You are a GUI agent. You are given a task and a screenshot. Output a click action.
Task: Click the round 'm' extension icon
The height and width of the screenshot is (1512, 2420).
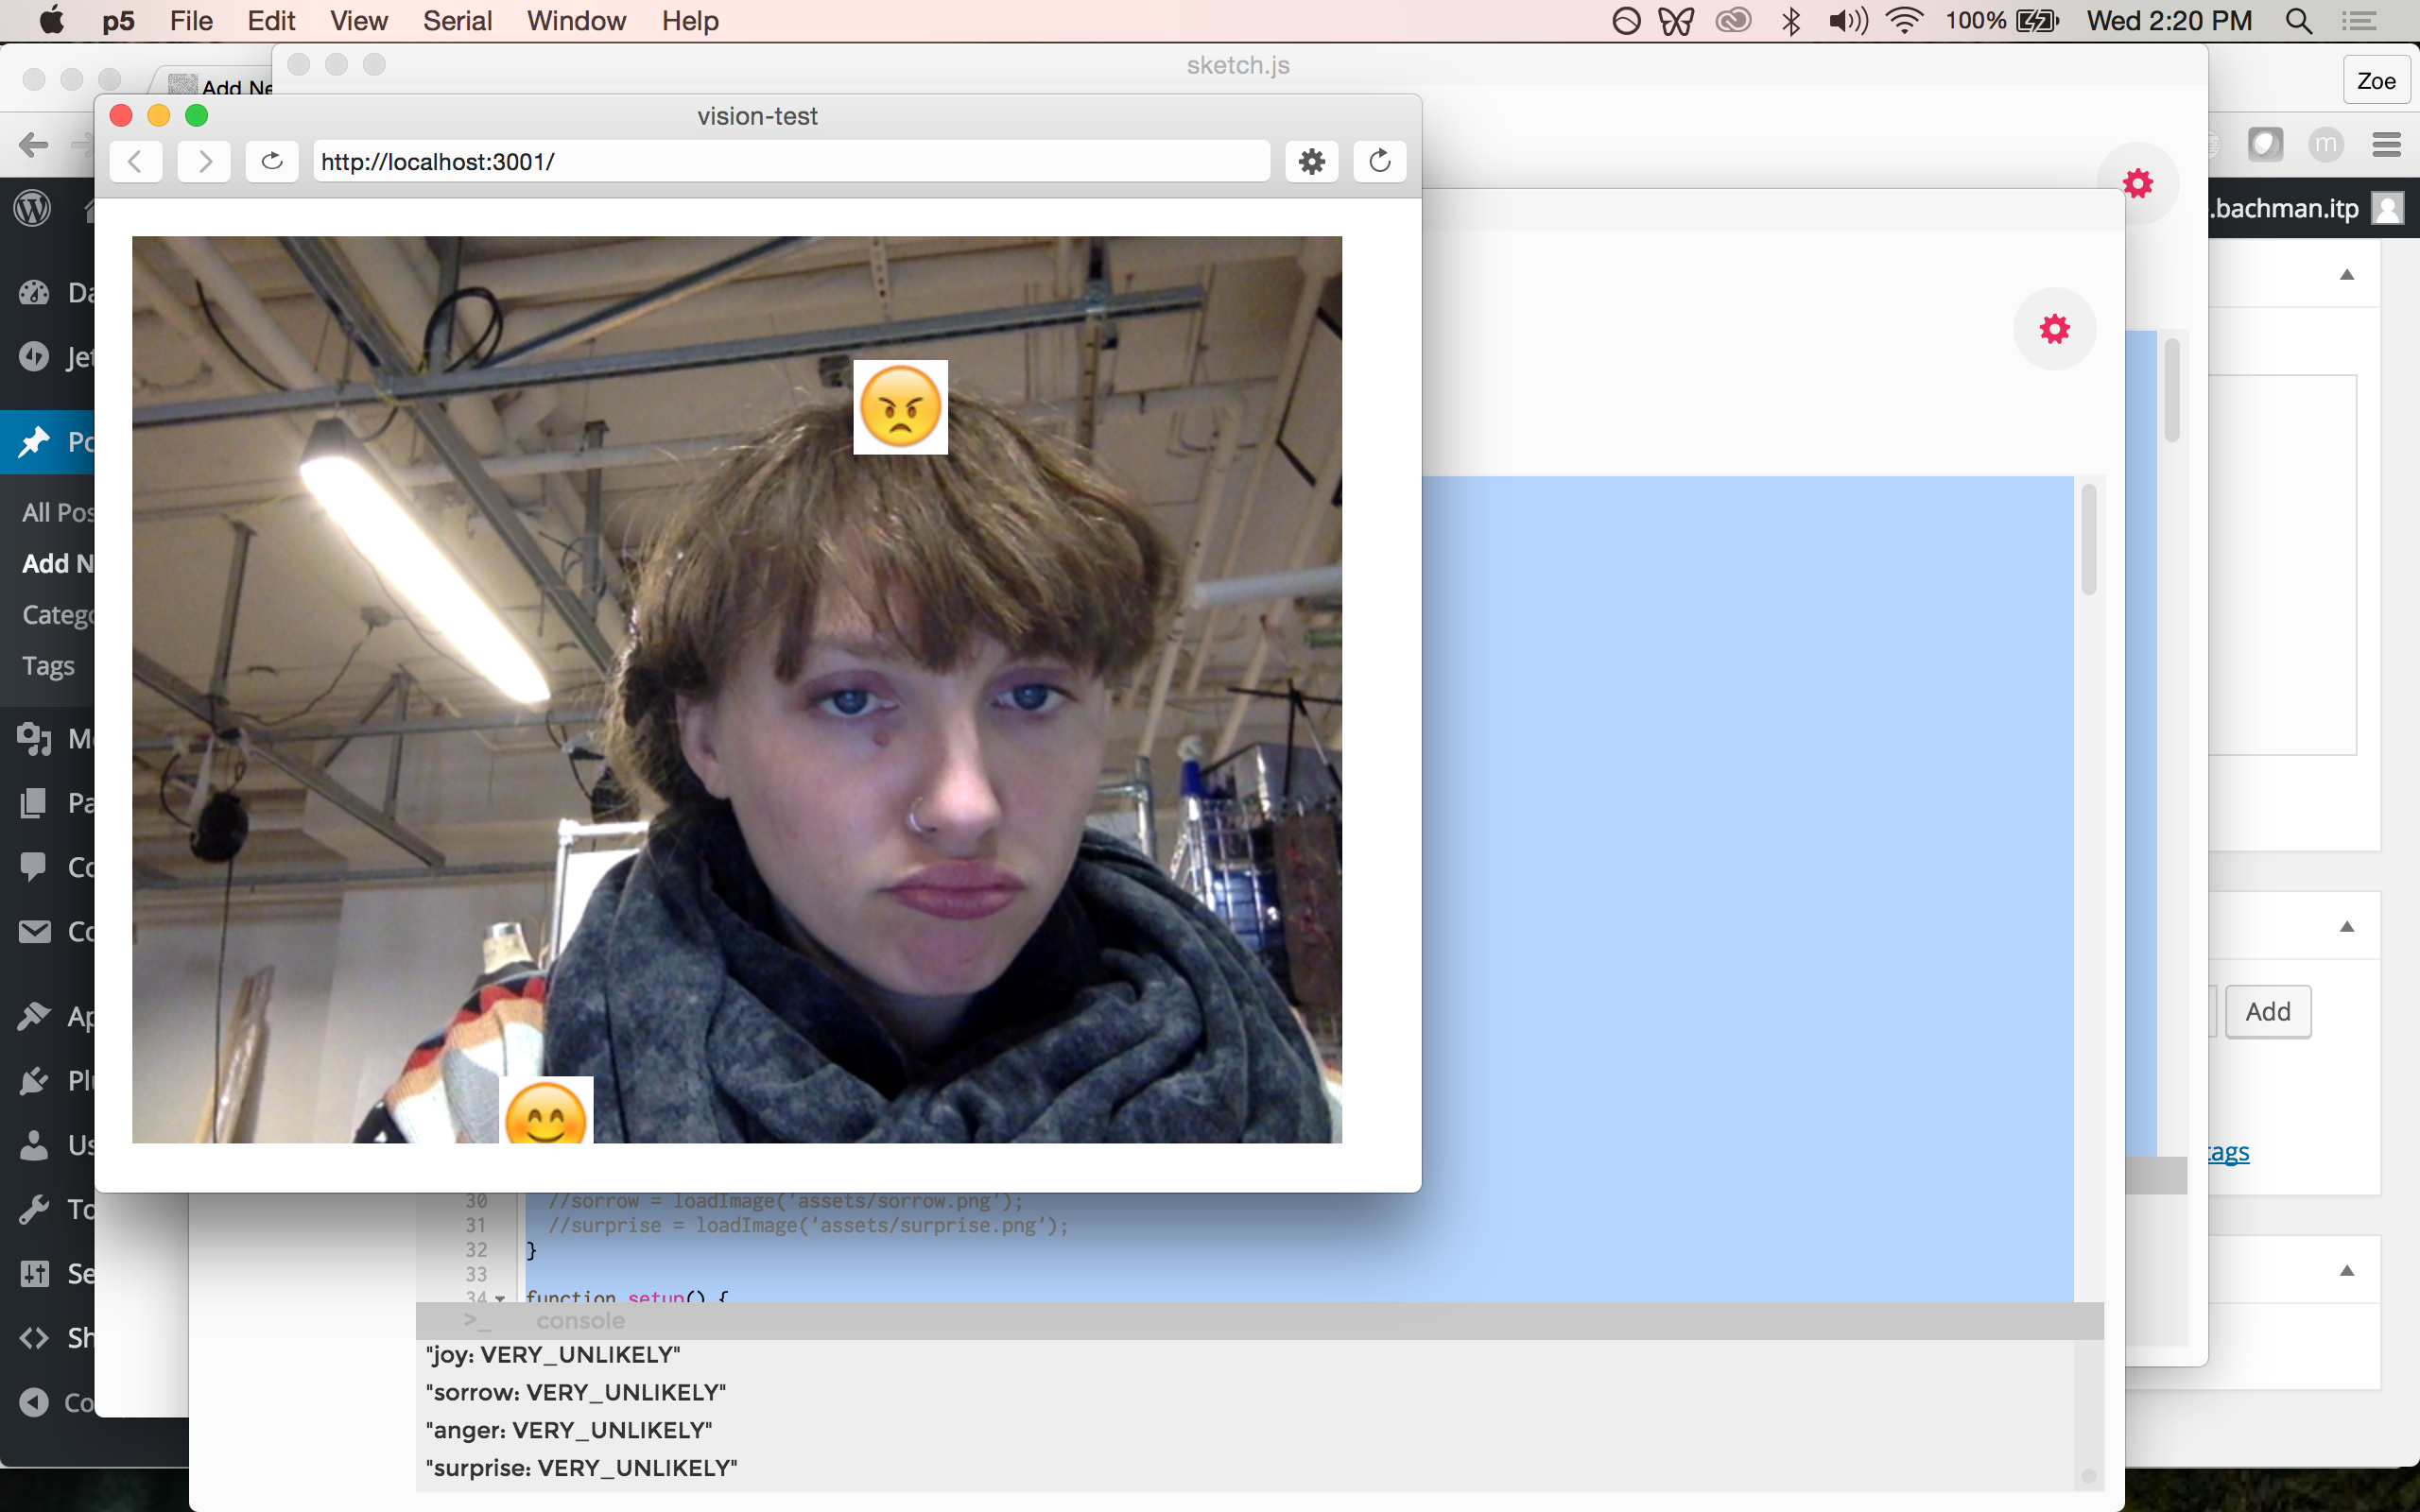click(x=2327, y=145)
